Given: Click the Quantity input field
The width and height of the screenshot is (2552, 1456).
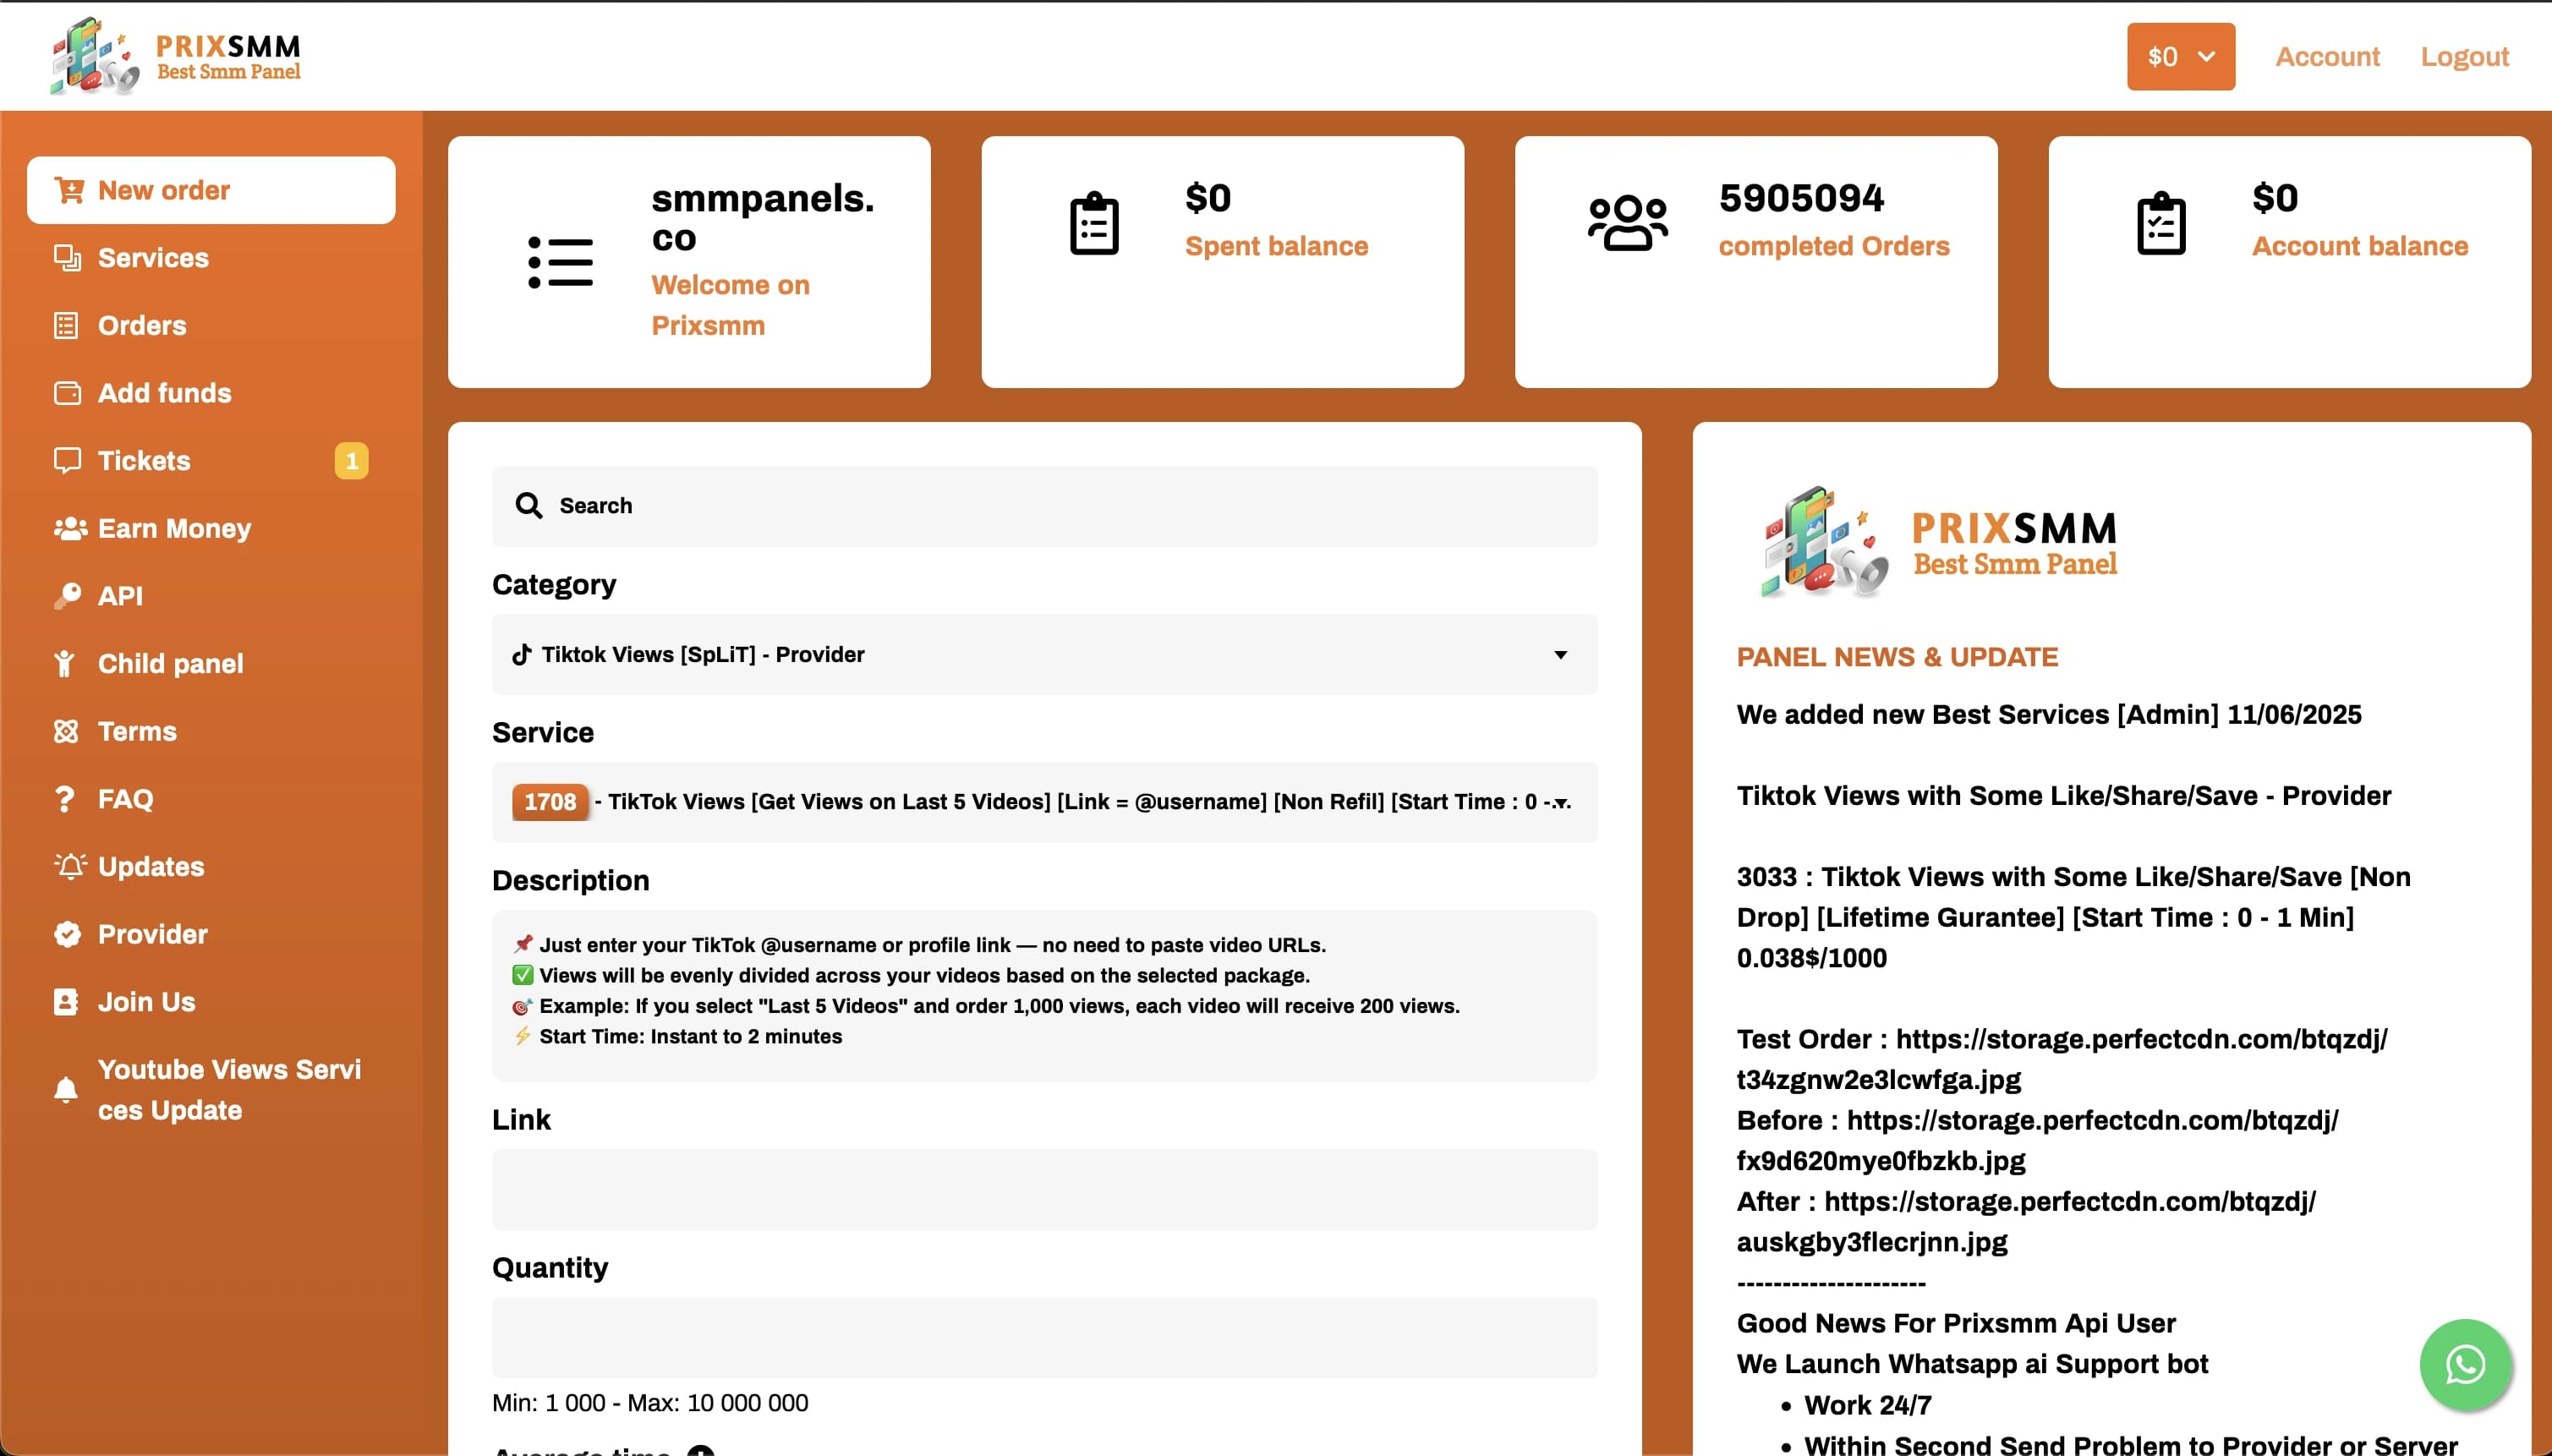Looking at the screenshot, I should click(x=1044, y=1338).
